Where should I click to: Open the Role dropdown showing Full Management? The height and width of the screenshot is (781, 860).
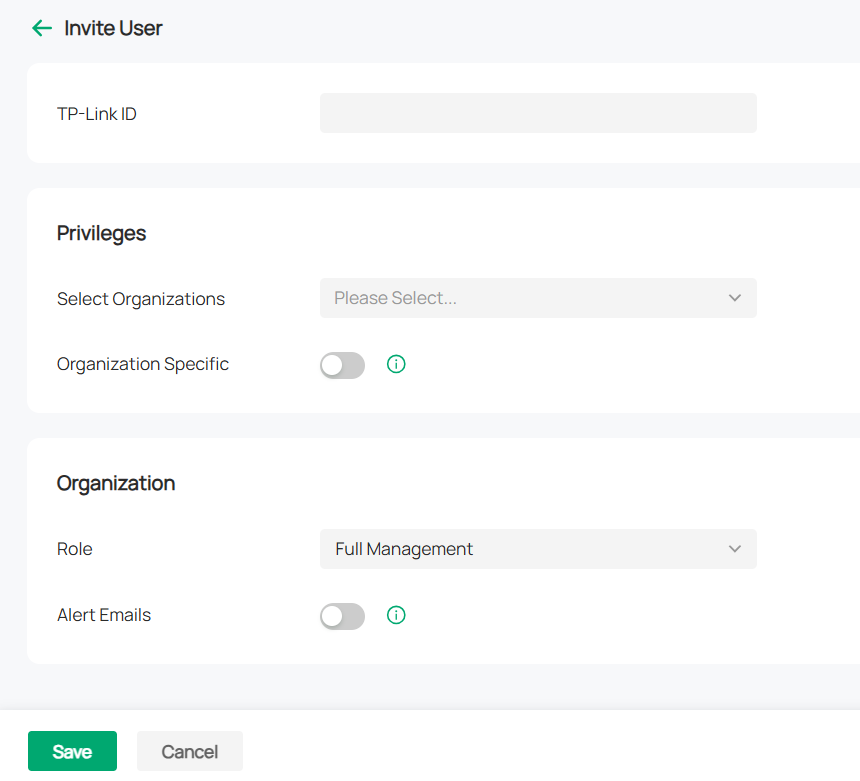[x=538, y=549]
